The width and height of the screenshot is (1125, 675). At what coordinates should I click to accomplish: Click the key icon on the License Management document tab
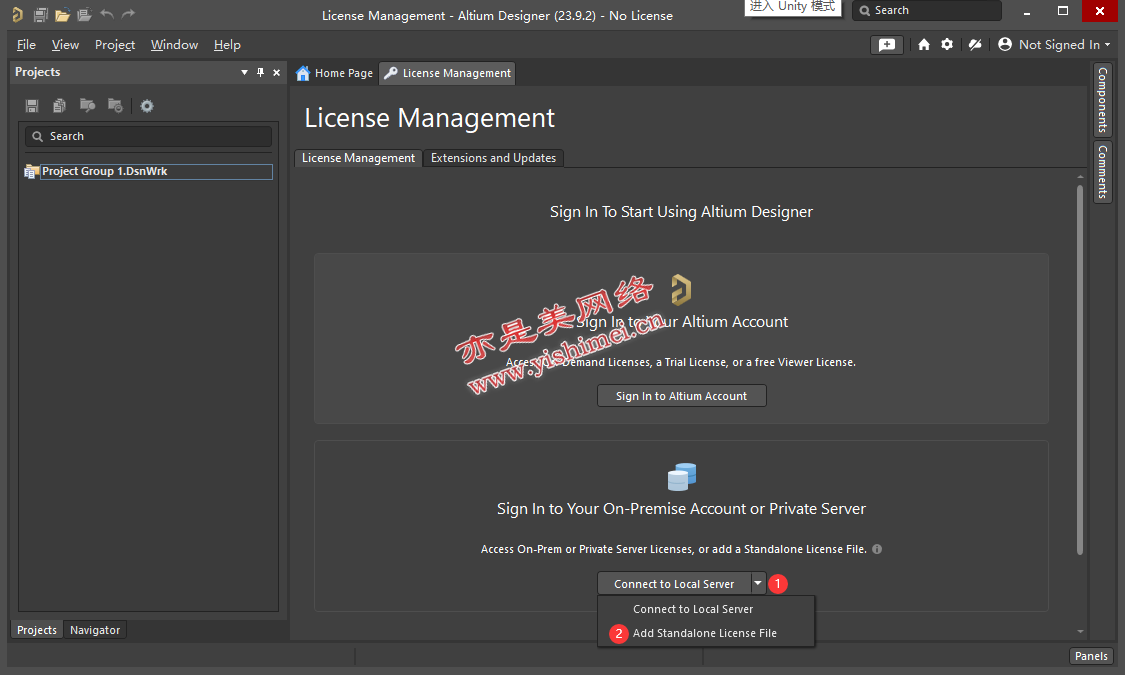pos(391,73)
